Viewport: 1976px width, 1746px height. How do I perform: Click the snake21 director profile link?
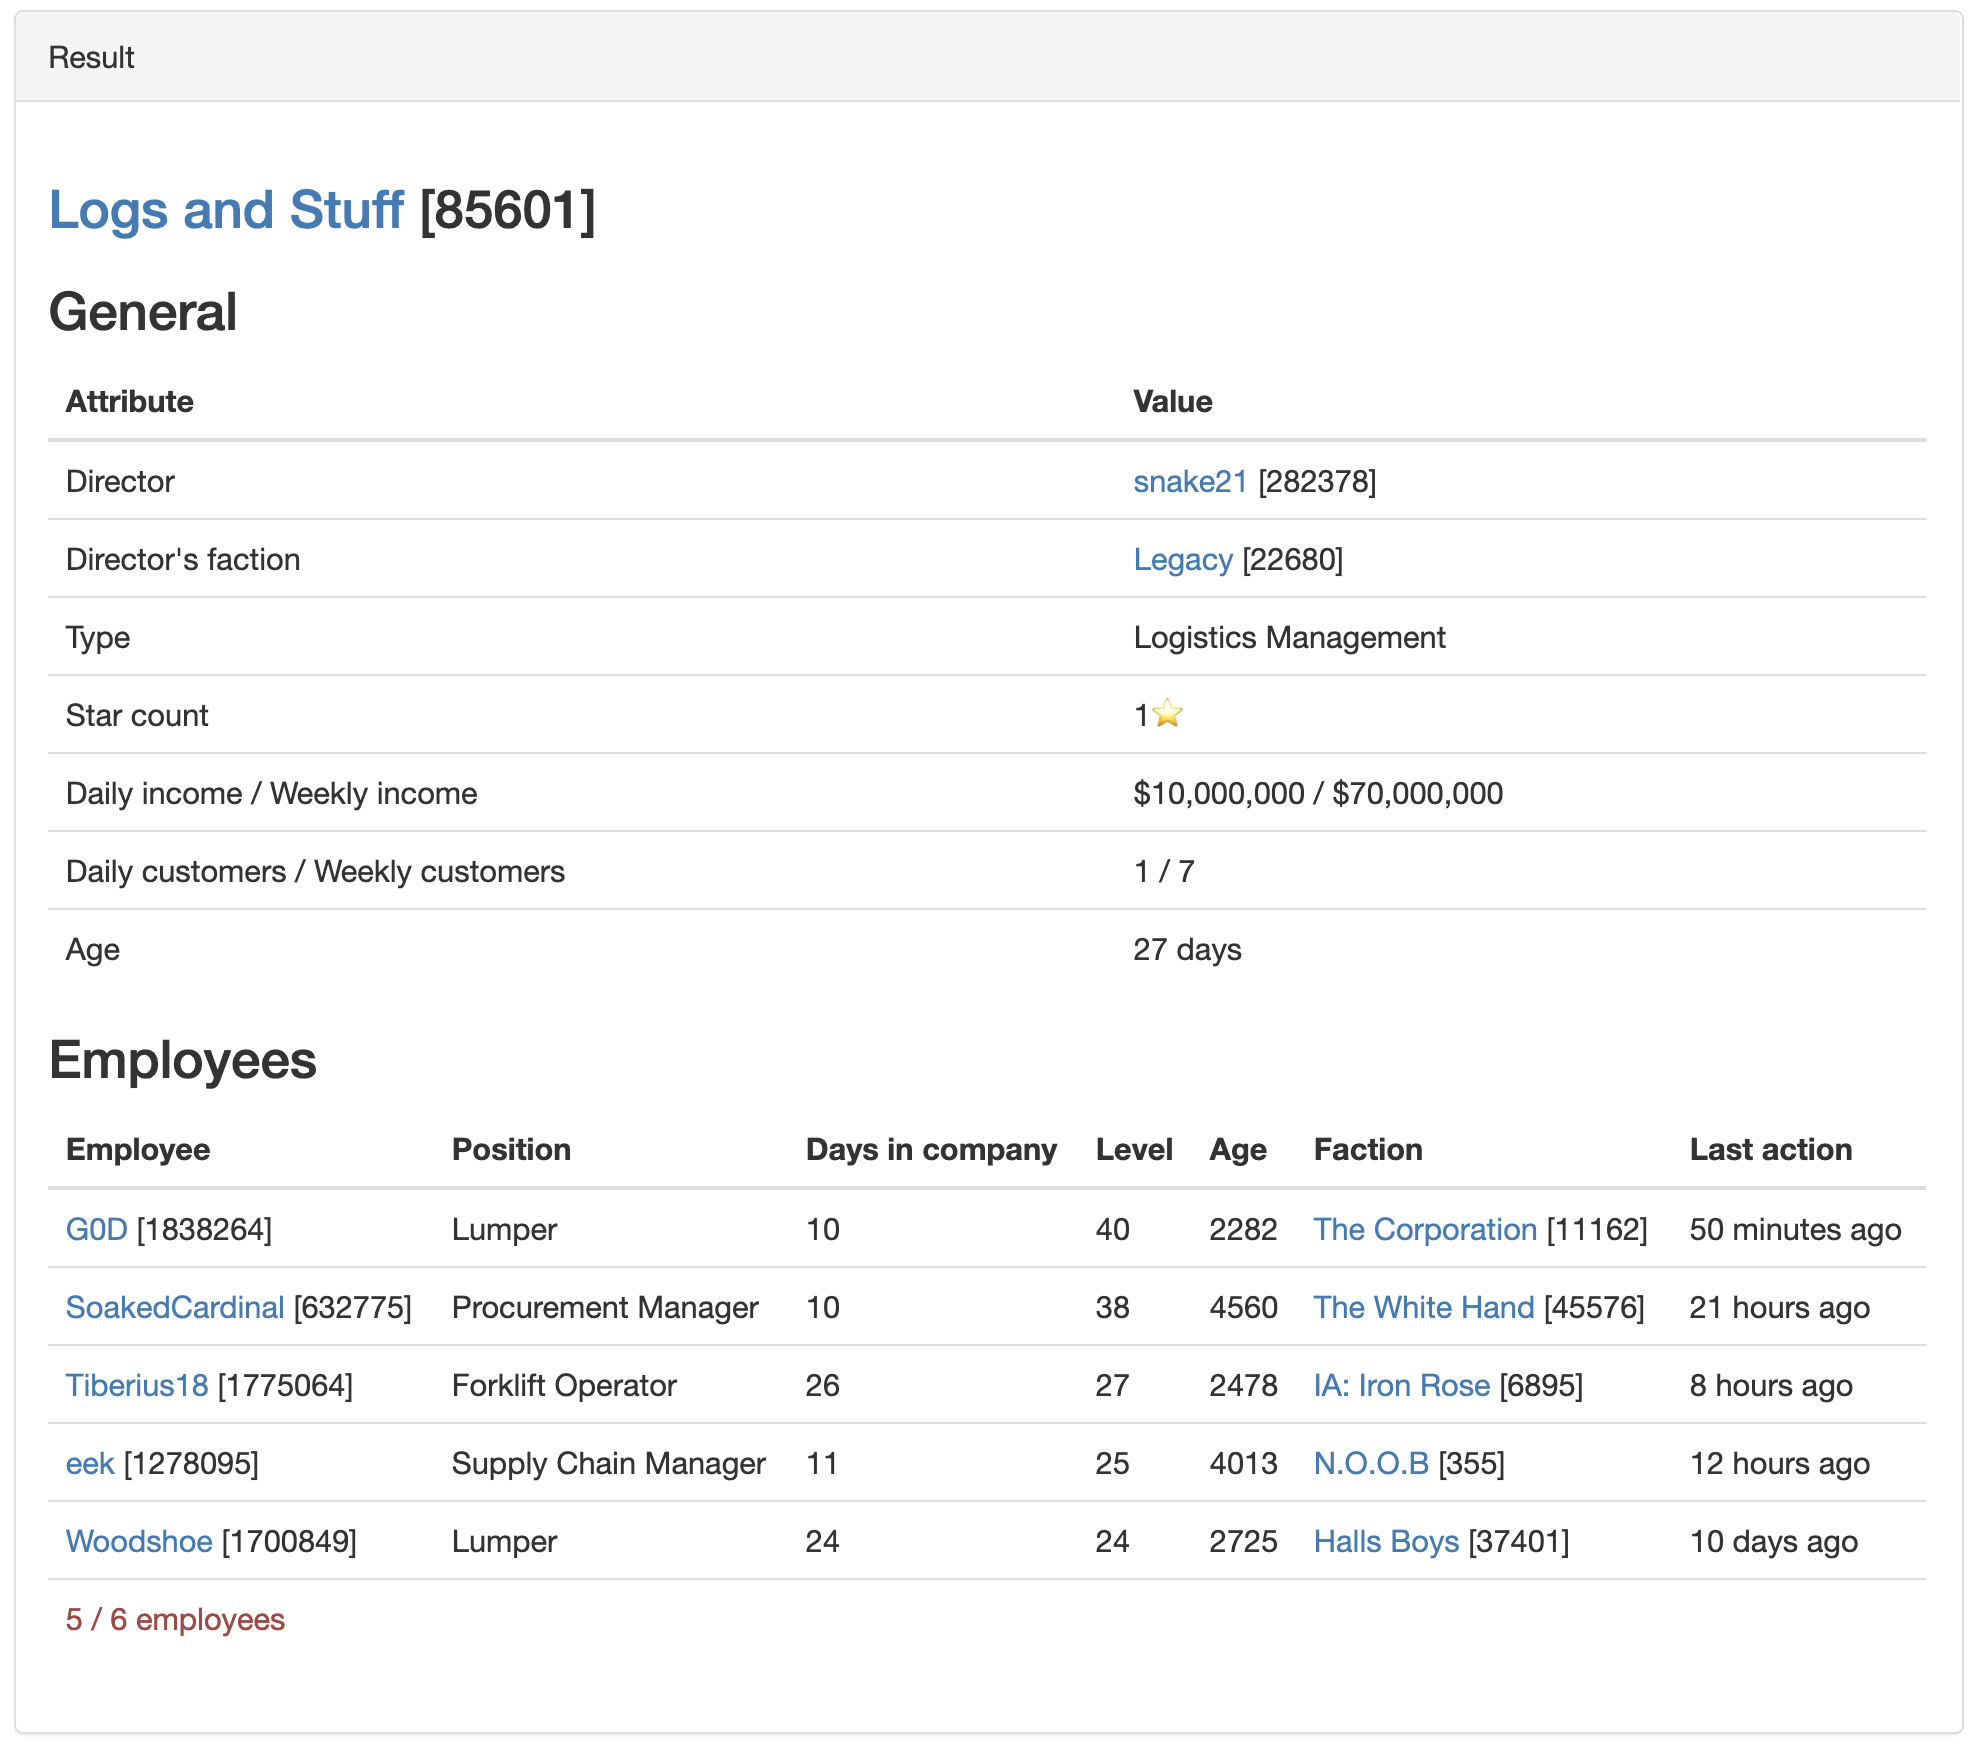1190,482
